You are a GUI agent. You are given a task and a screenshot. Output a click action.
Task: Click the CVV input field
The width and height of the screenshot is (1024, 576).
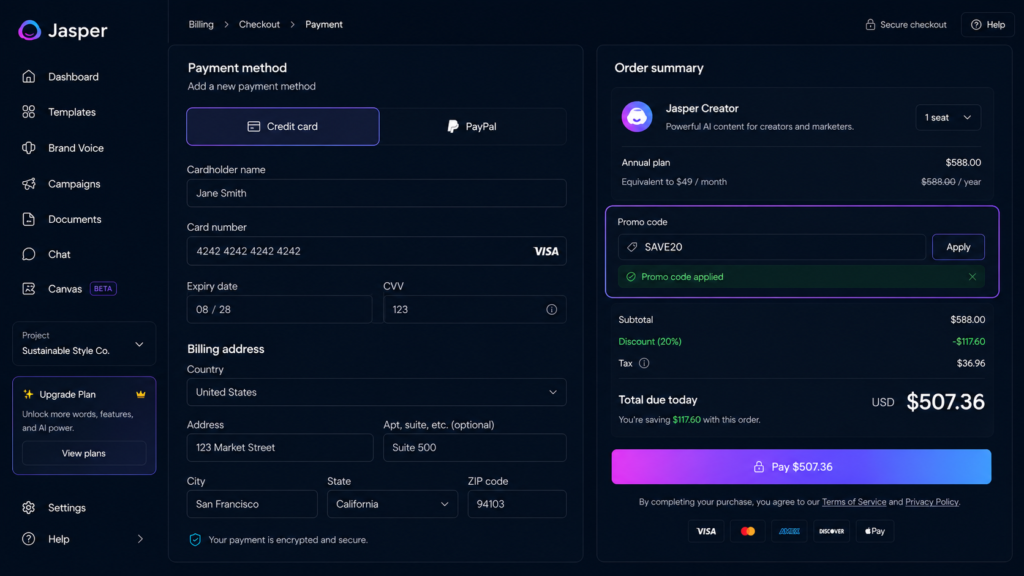tap(475, 310)
